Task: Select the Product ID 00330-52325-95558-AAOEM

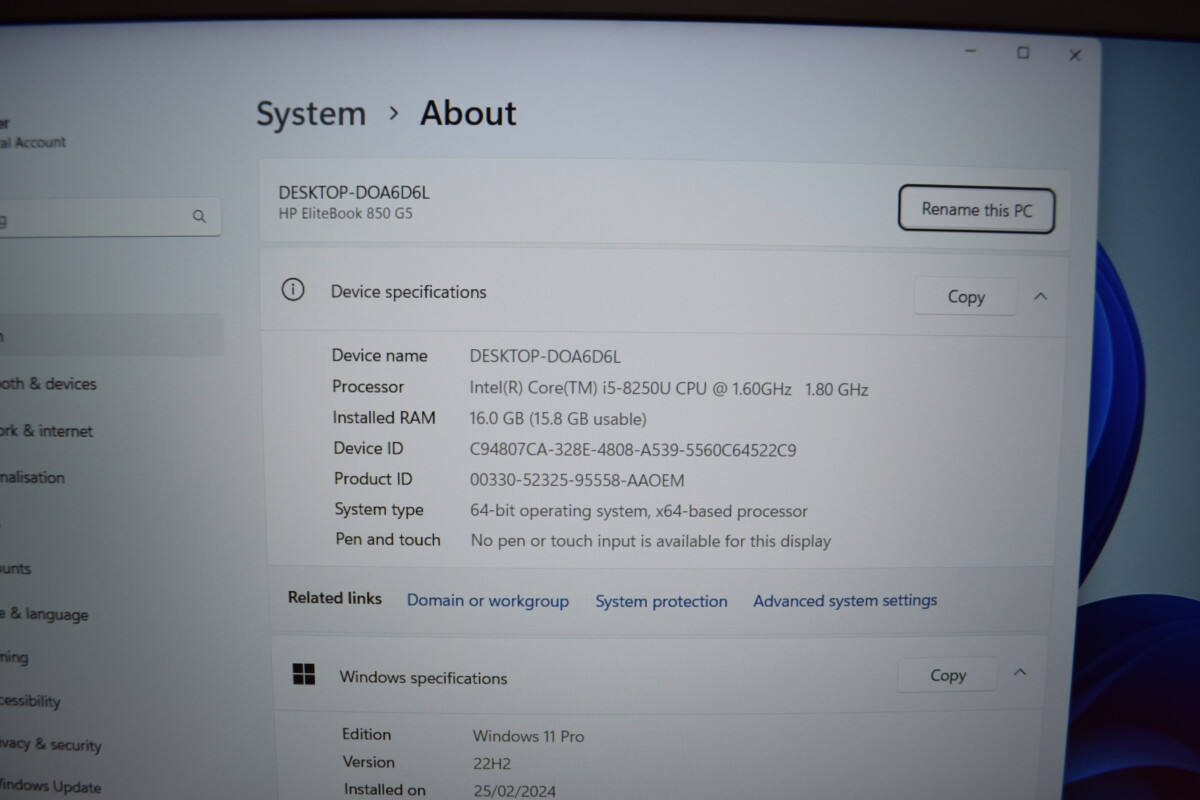Action: coord(577,480)
